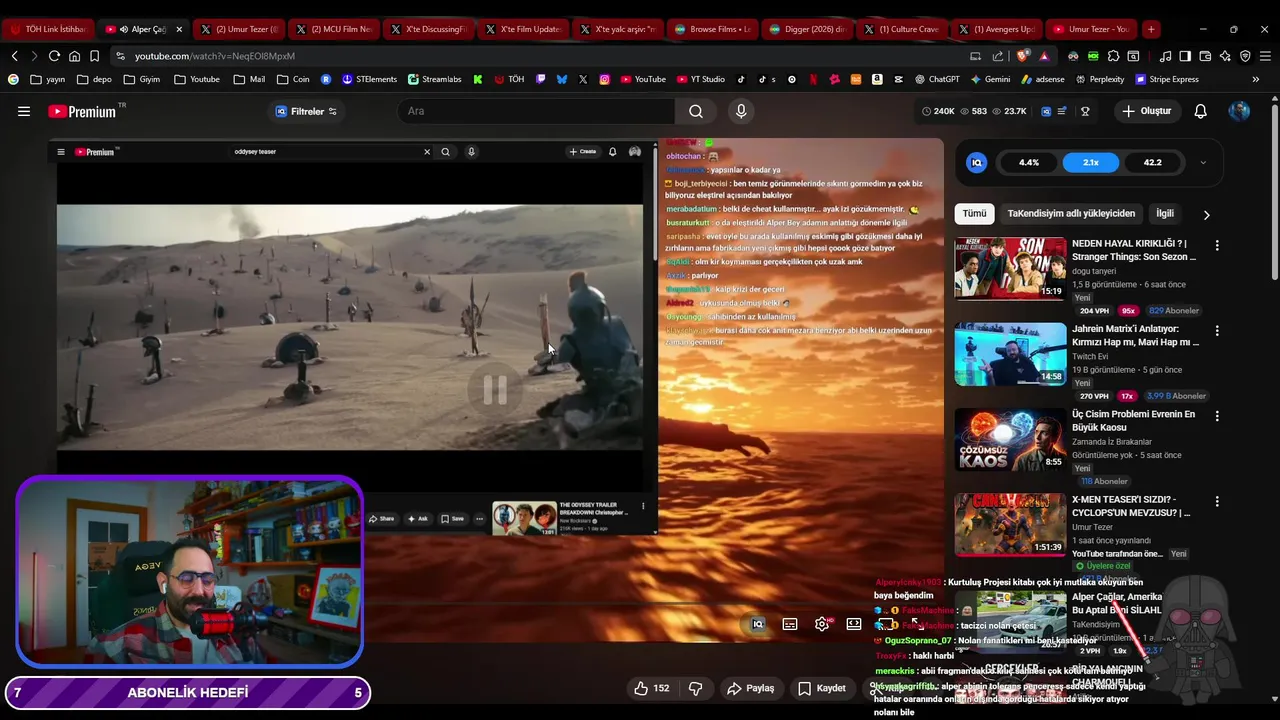Open the ChatGPT bookmark
The height and width of the screenshot is (720, 1280).
point(936,79)
